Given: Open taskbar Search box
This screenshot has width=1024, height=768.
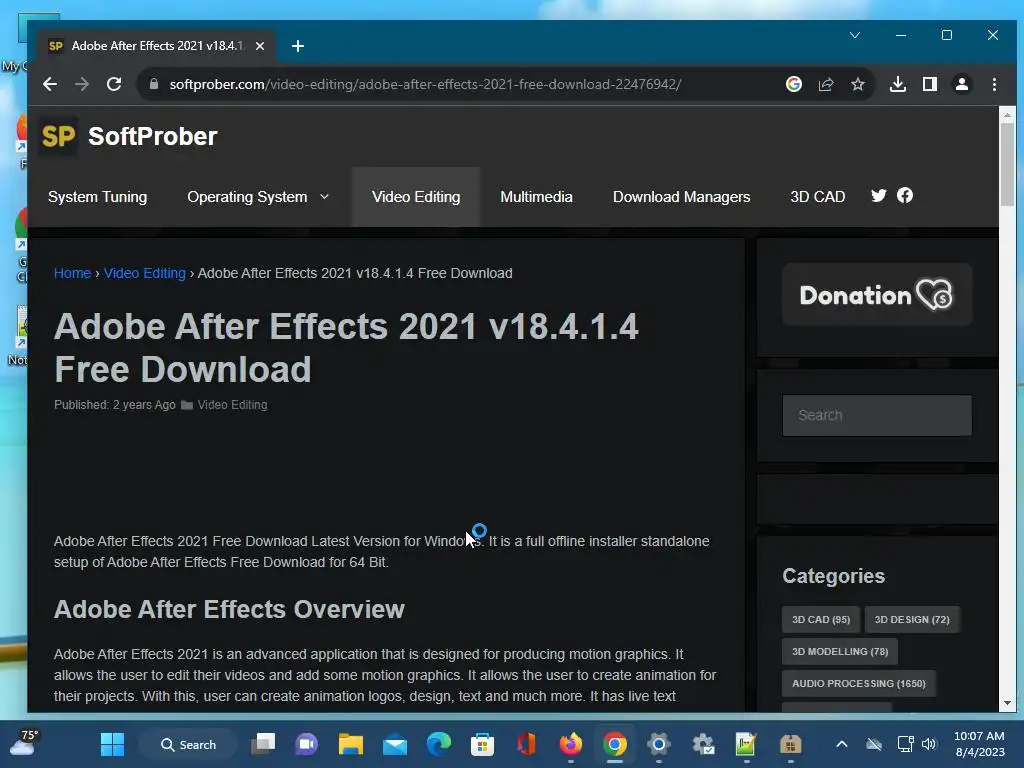Looking at the screenshot, I should (189, 744).
